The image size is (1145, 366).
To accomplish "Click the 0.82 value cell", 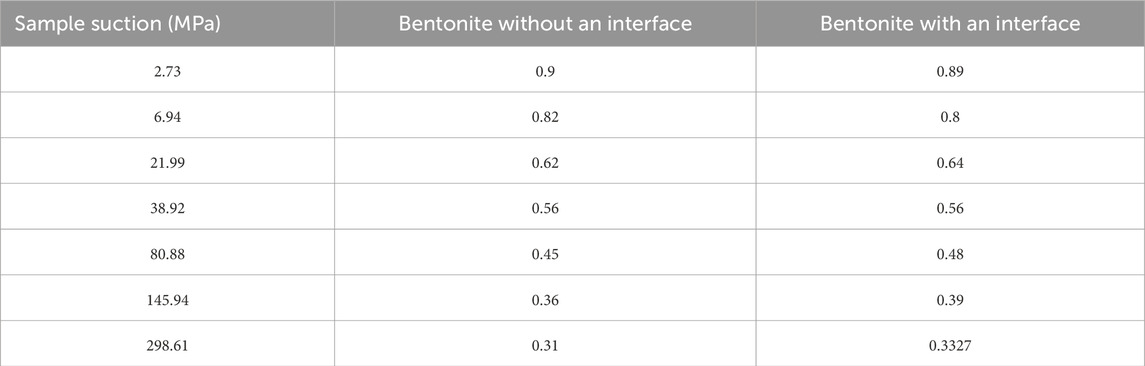I will (x=545, y=115).
